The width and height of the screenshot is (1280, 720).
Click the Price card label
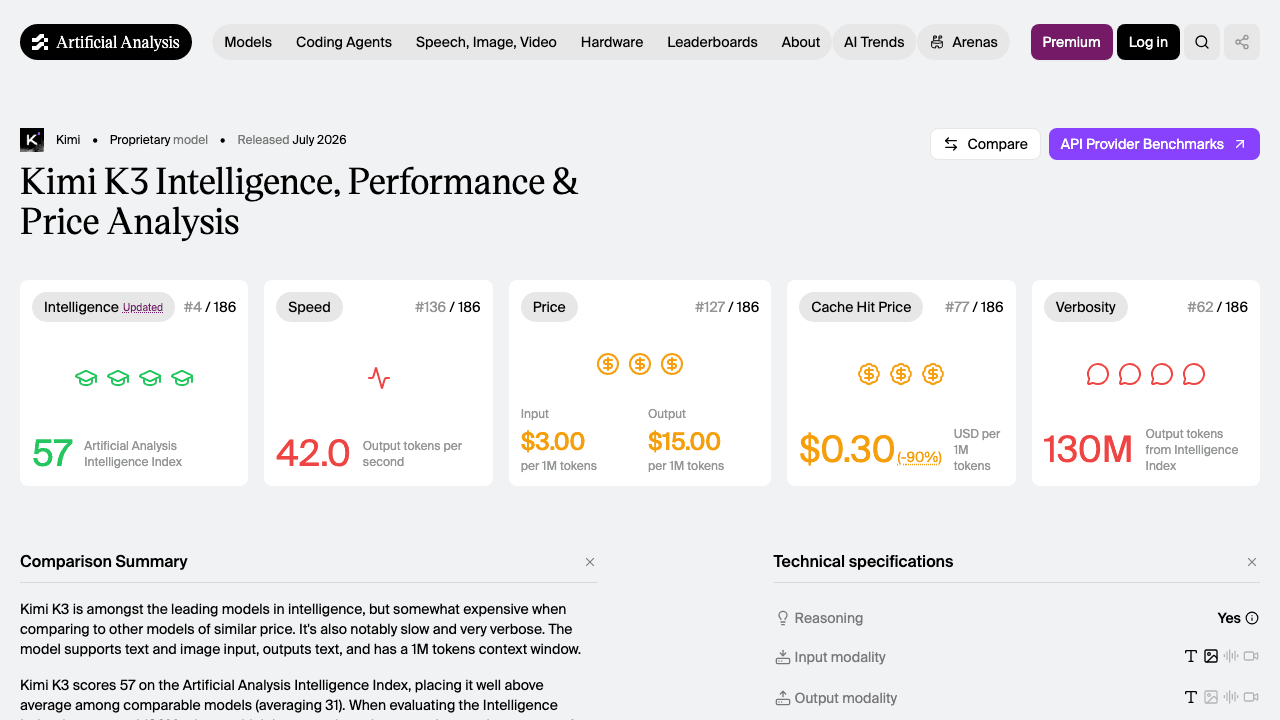pos(549,307)
